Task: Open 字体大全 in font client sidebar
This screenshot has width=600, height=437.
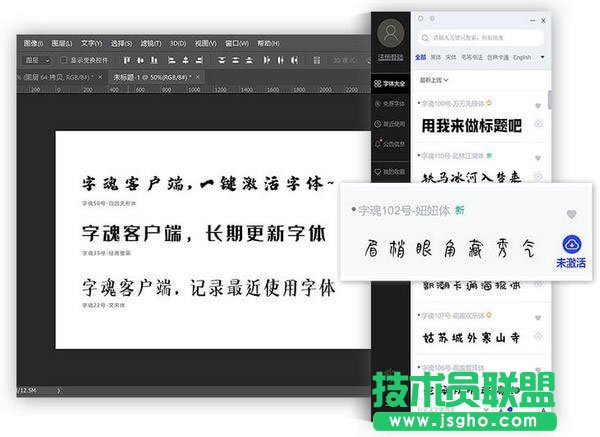Action: (390, 83)
